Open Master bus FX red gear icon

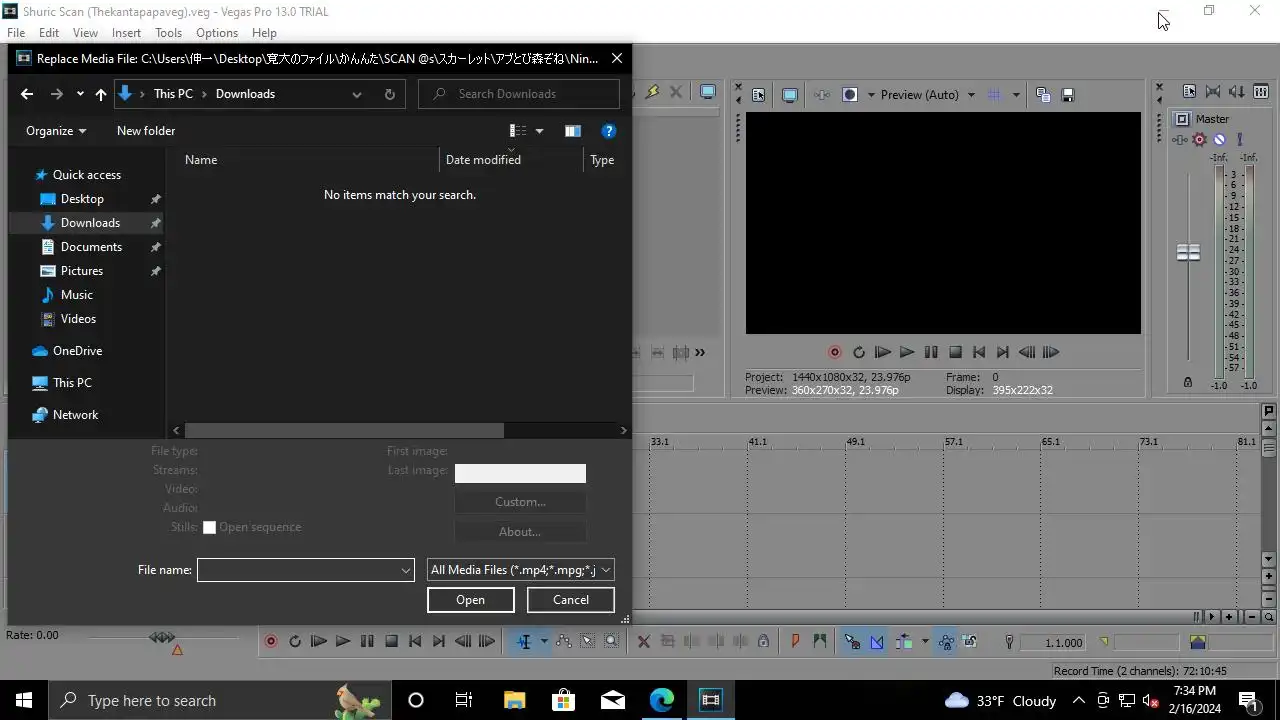(1200, 140)
